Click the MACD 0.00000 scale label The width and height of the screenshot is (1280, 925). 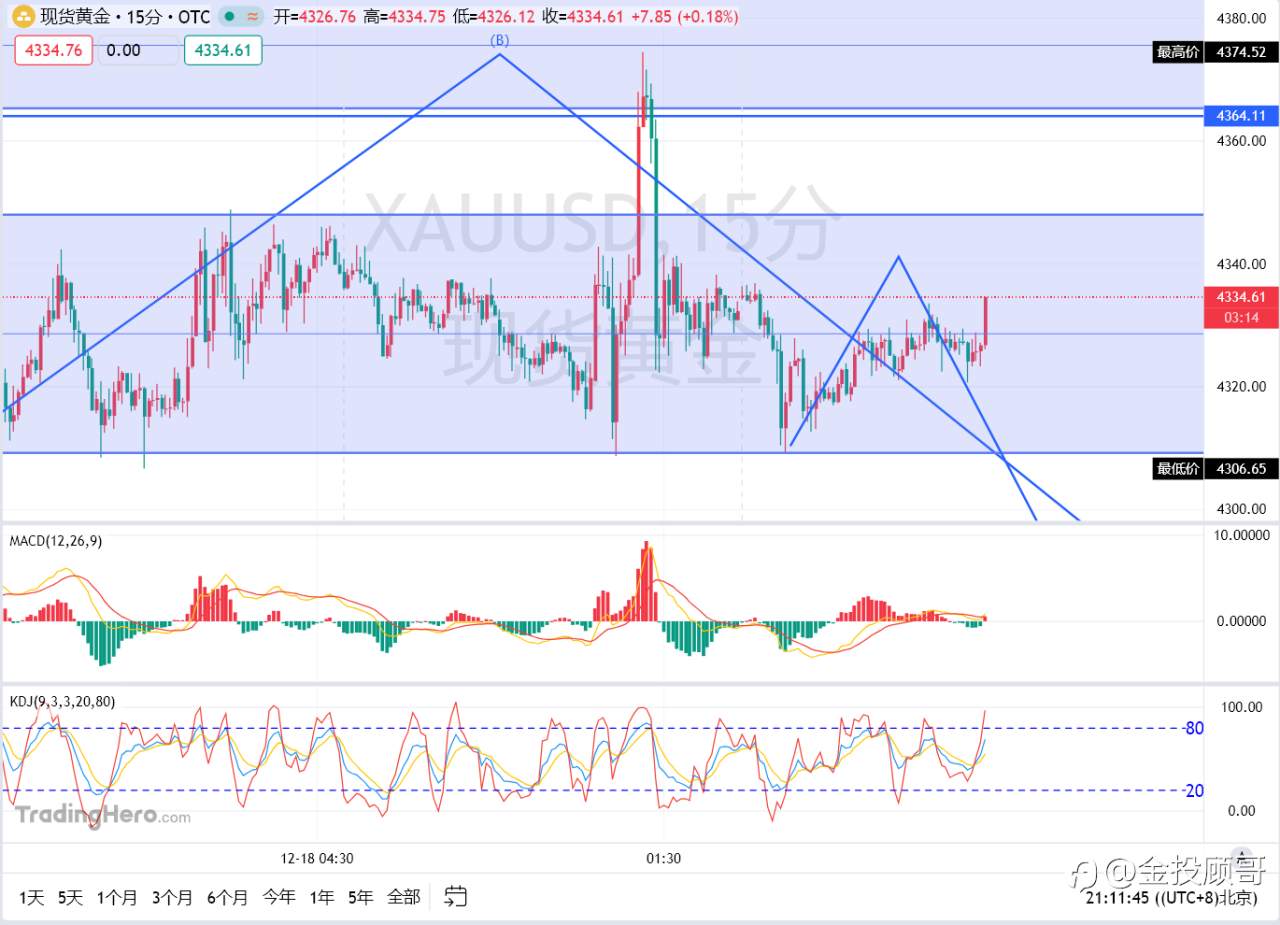[x=1239, y=621]
